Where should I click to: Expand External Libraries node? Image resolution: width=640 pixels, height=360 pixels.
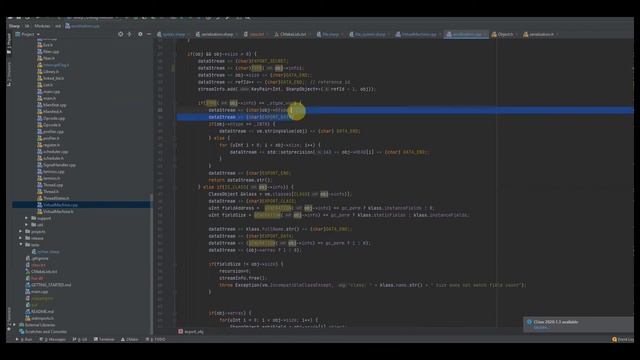tap(15, 325)
